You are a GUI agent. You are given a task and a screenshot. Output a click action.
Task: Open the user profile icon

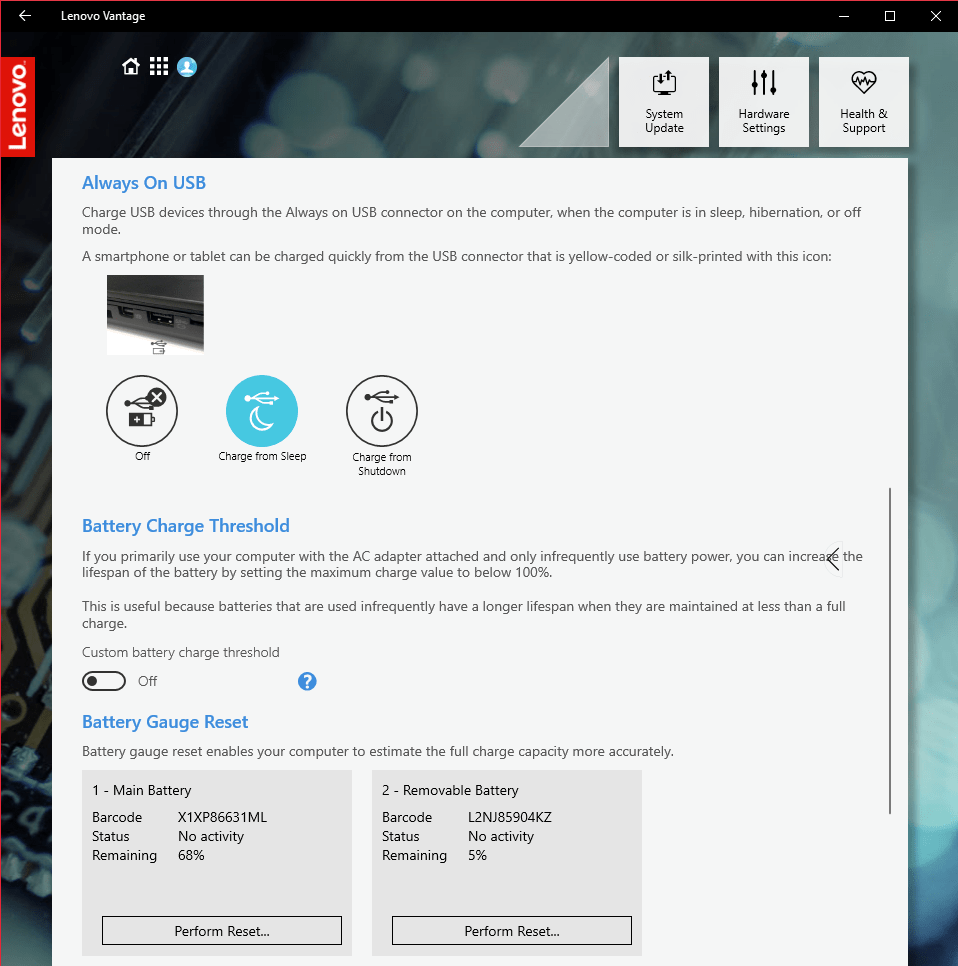click(187, 67)
